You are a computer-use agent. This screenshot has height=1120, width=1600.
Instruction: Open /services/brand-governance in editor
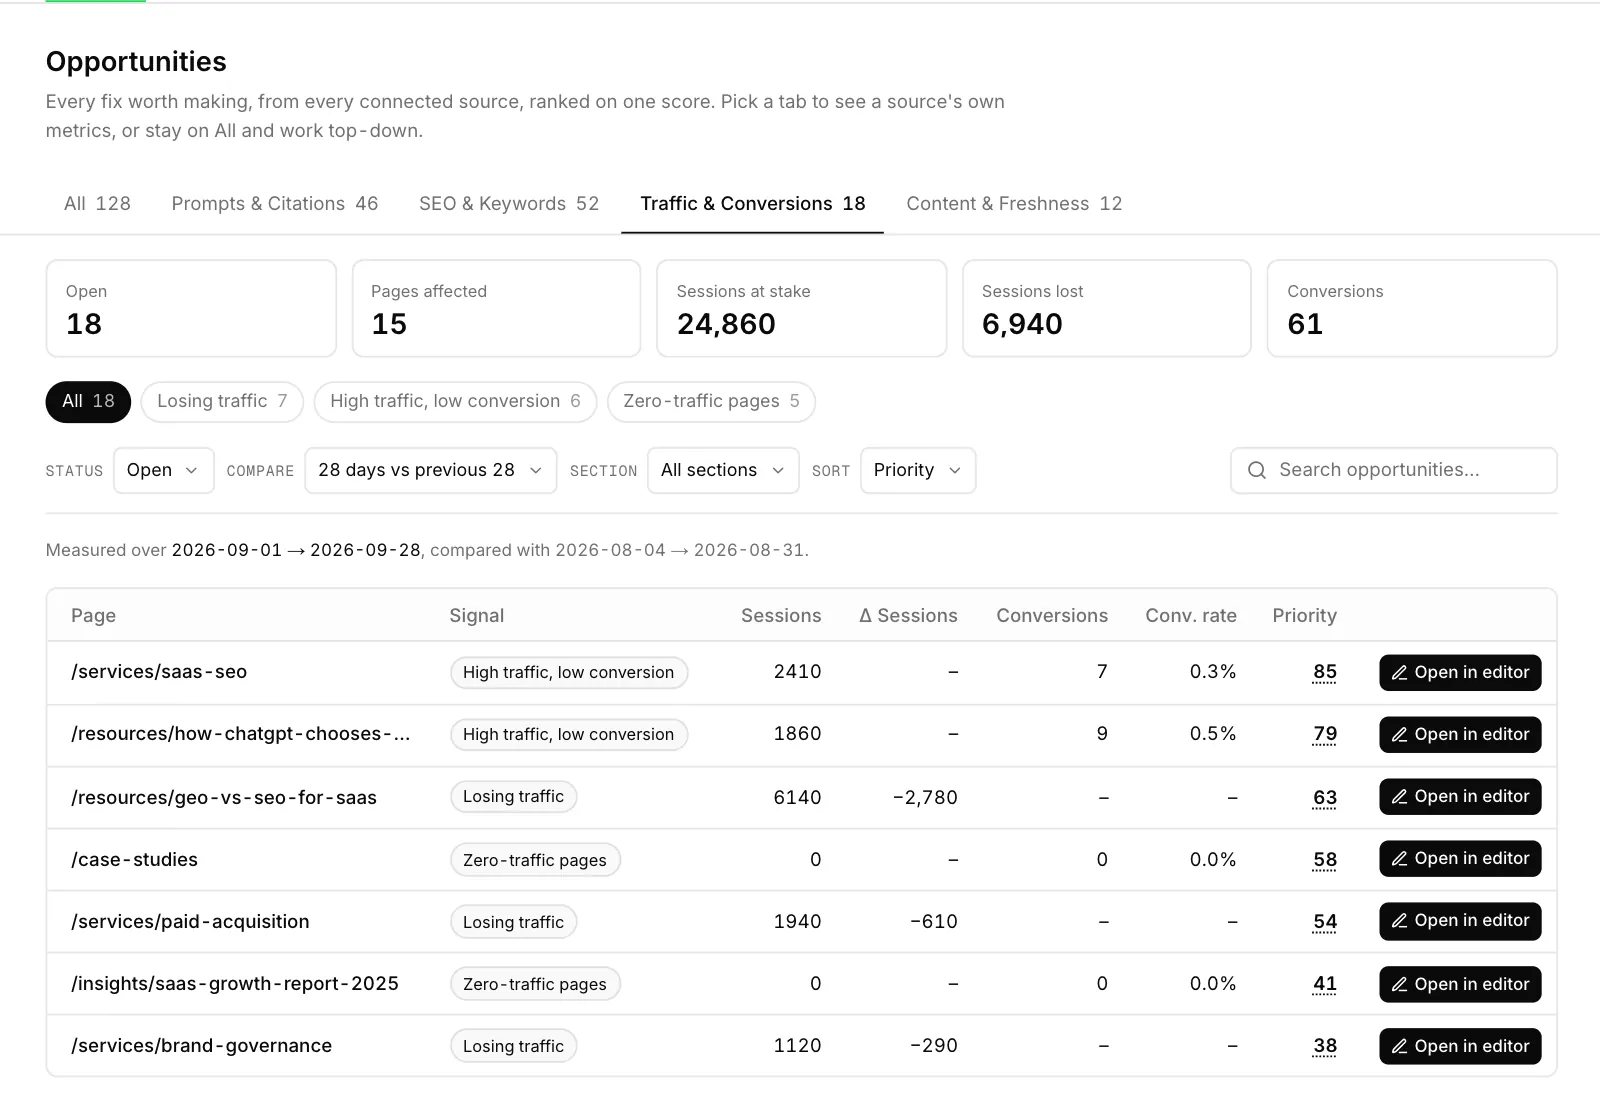[1460, 1046]
